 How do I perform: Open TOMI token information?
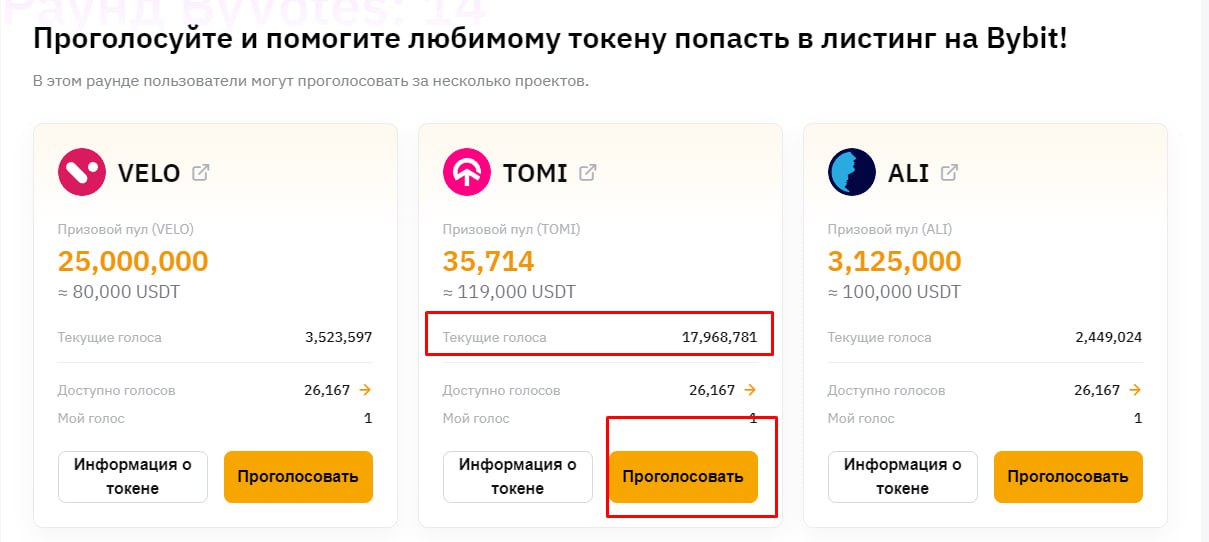[518, 477]
